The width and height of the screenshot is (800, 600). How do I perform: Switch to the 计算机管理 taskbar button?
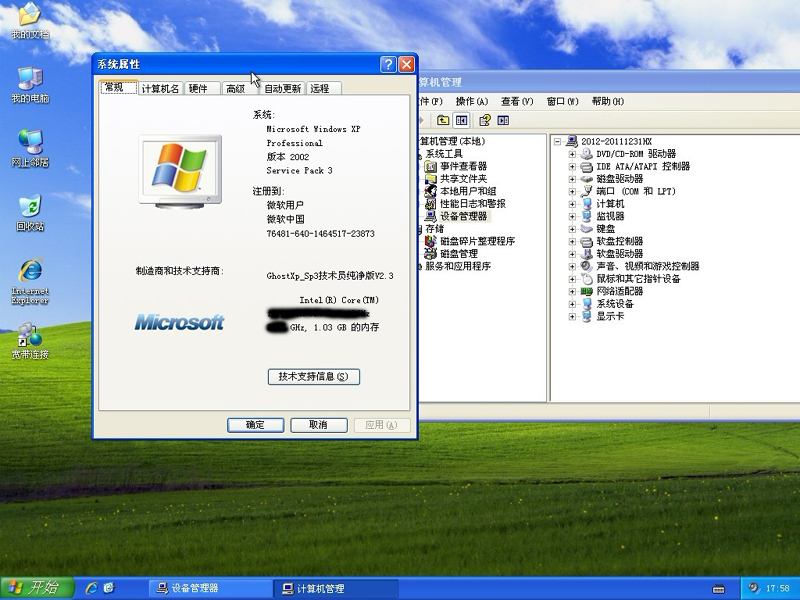click(335, 588)
